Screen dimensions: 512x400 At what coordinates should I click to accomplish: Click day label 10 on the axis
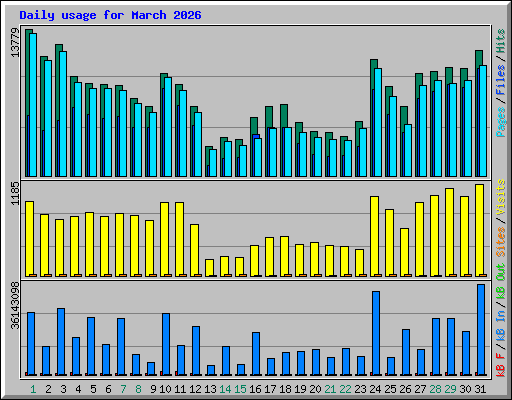click(x=165, y=389)
